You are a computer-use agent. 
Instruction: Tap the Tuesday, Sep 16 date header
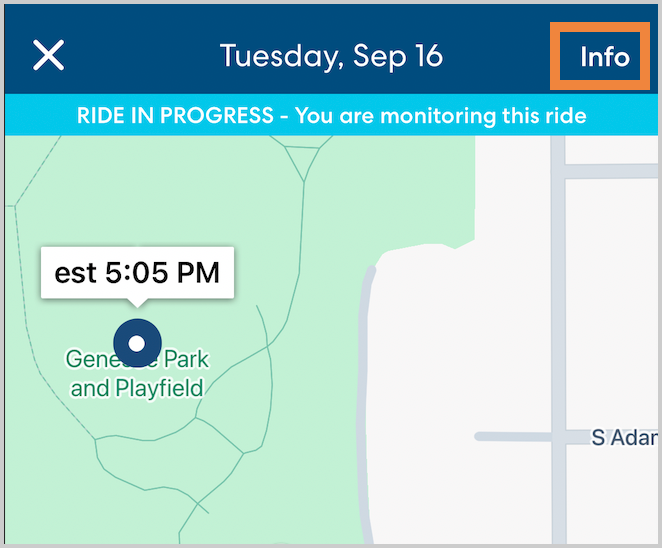331,56
